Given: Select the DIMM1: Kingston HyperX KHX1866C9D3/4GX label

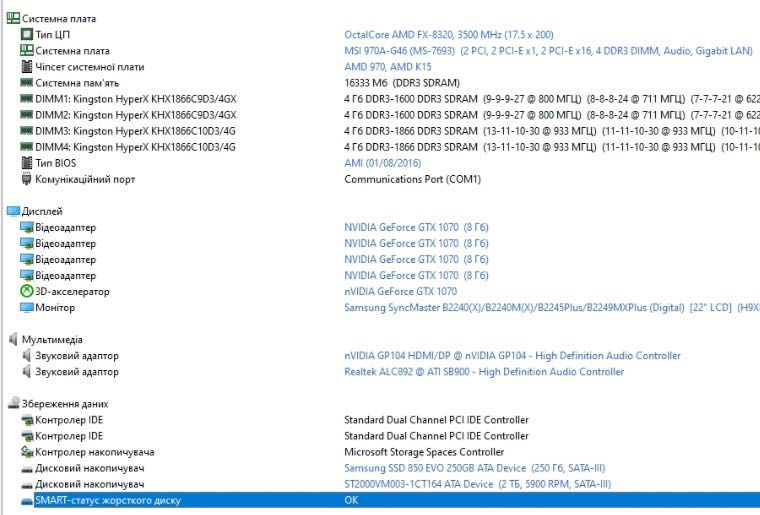Looking at the screenshot, I should [x=136, y=98].
